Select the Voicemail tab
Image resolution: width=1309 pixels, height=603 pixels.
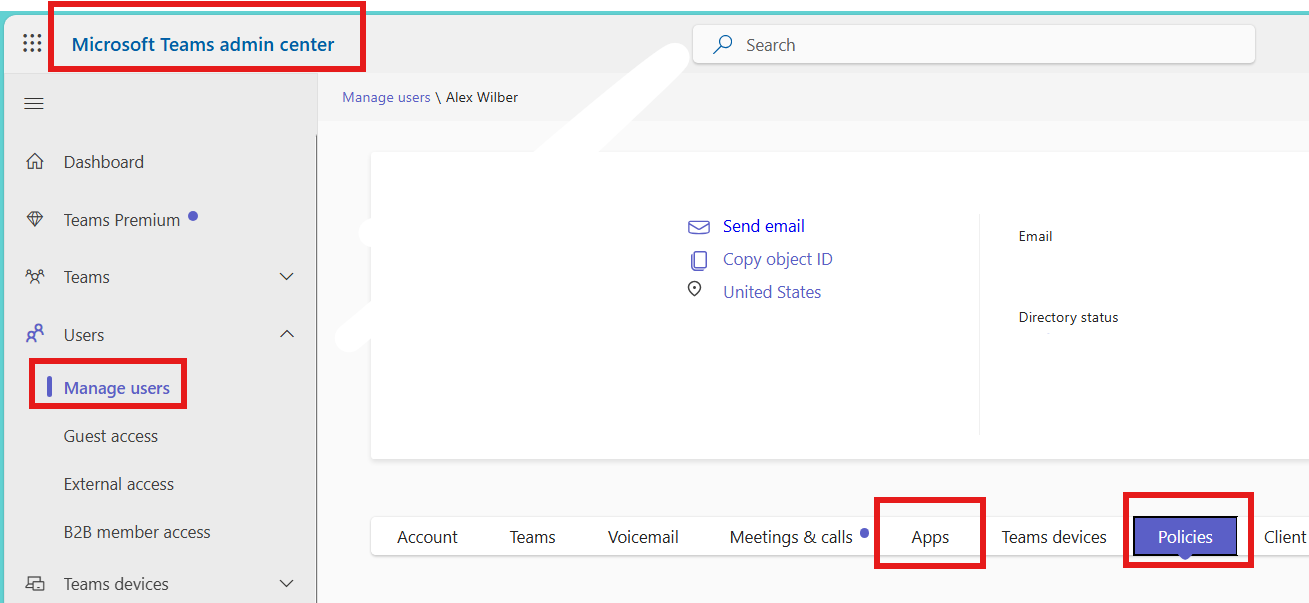click(x=643, y=537)
